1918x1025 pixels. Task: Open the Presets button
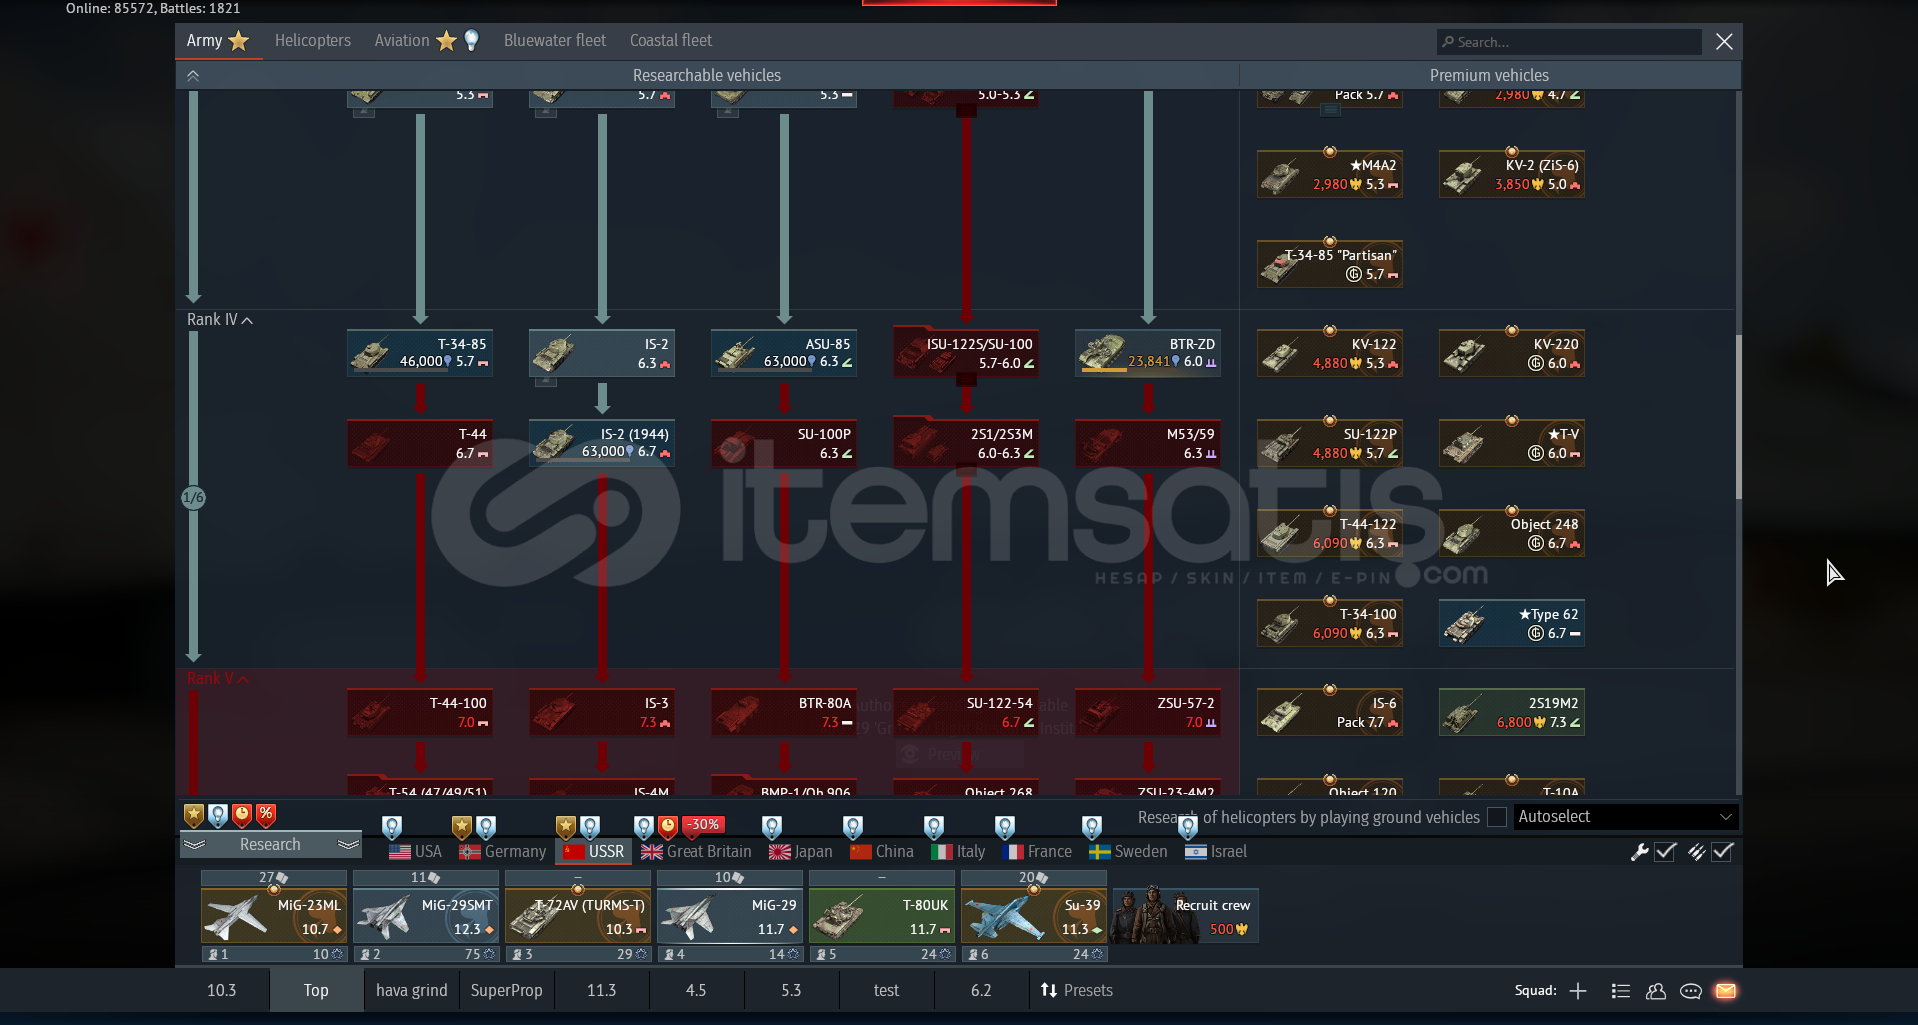1077,991
